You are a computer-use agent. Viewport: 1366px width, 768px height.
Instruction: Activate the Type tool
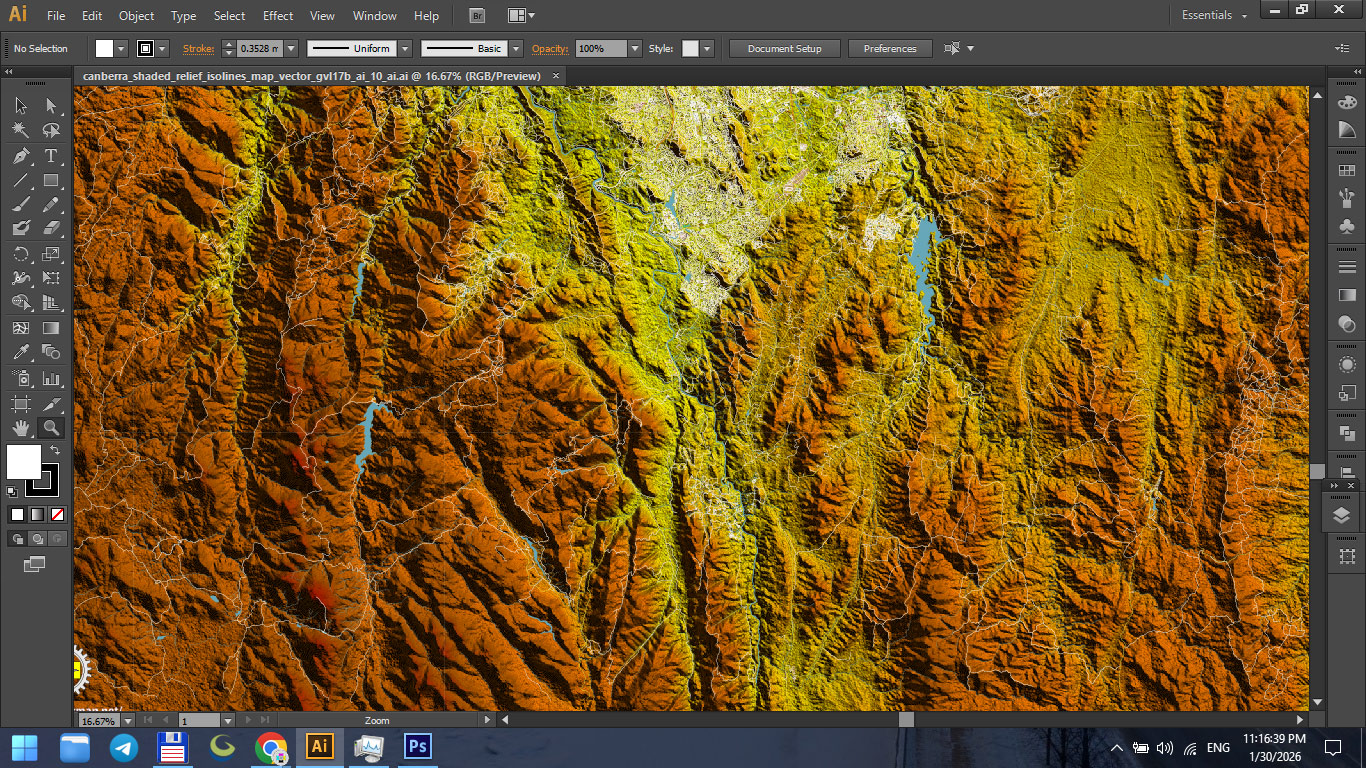coord(50,156)
